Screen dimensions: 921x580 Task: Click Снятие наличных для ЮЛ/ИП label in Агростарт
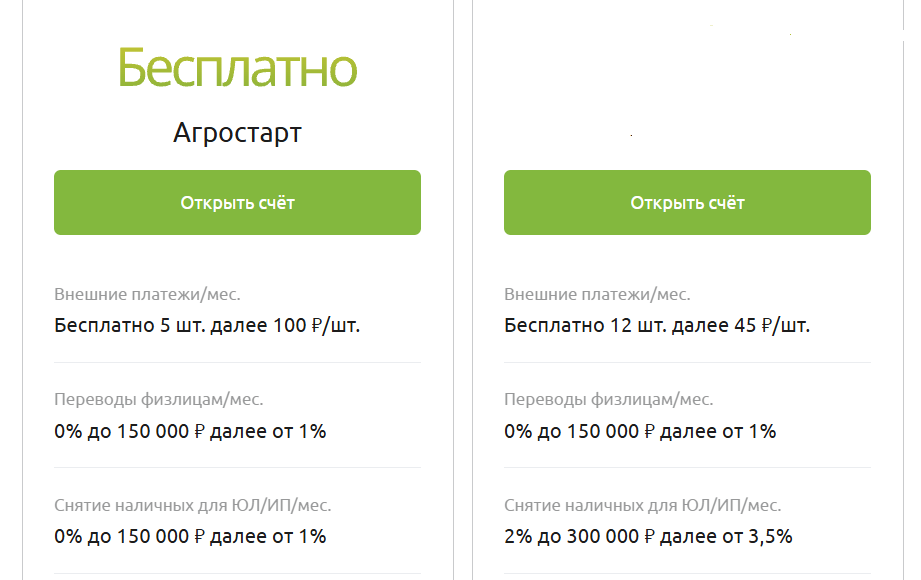coord(193,505)
